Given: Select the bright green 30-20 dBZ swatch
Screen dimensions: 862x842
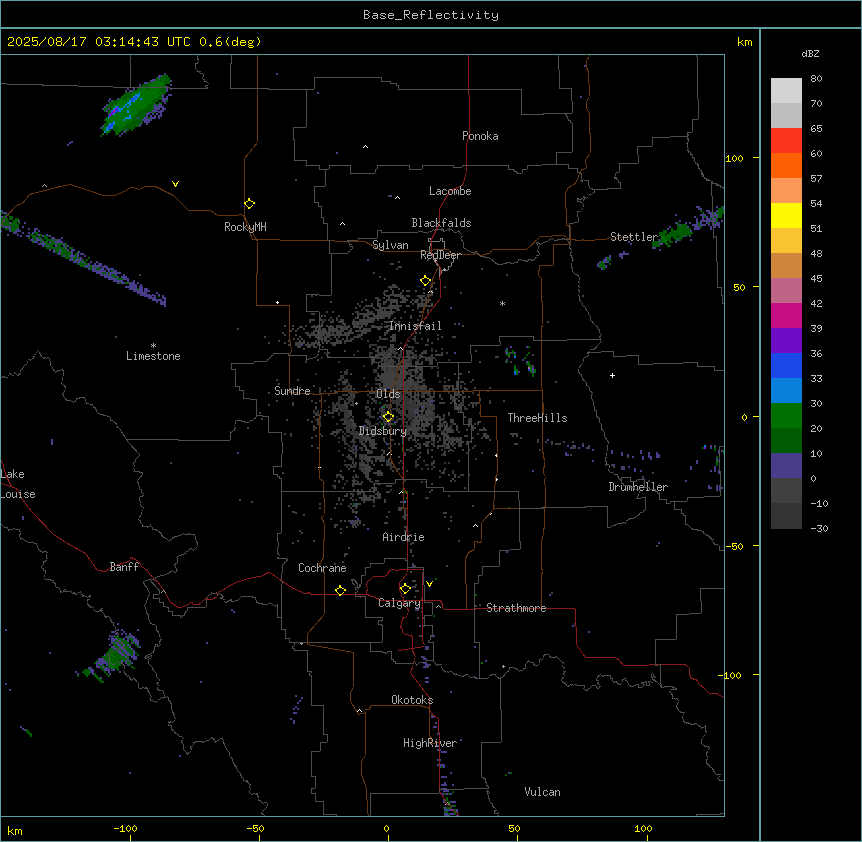Looking at the screenshot, I should point(786,416).
